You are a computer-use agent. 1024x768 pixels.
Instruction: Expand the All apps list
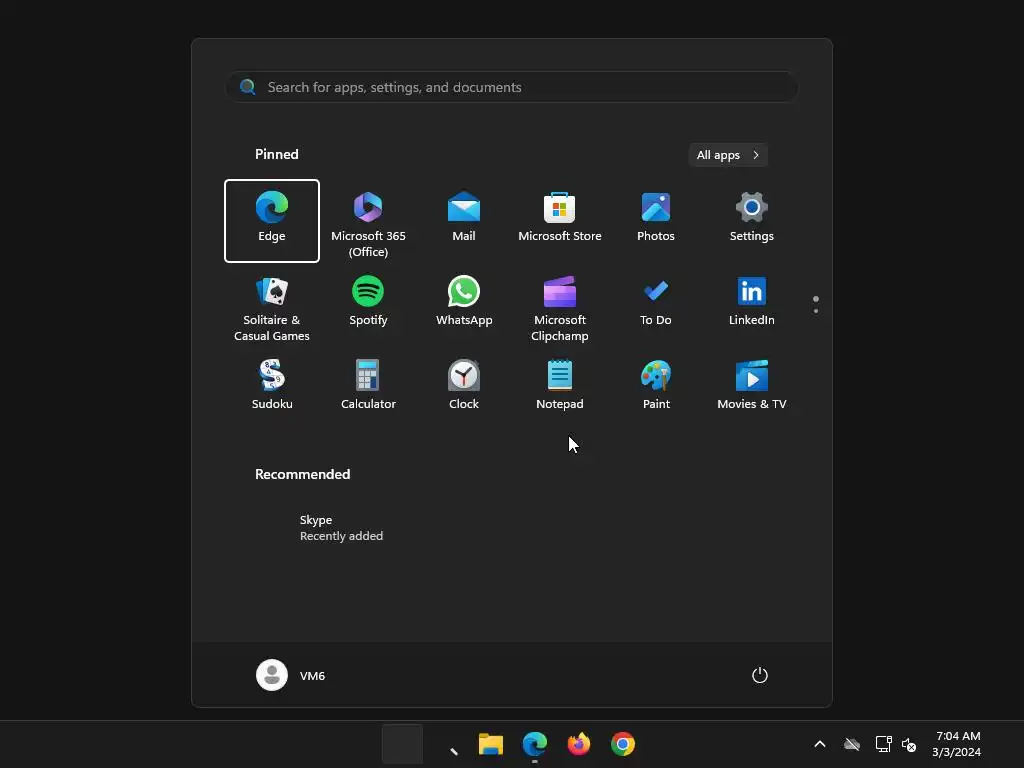728,155
